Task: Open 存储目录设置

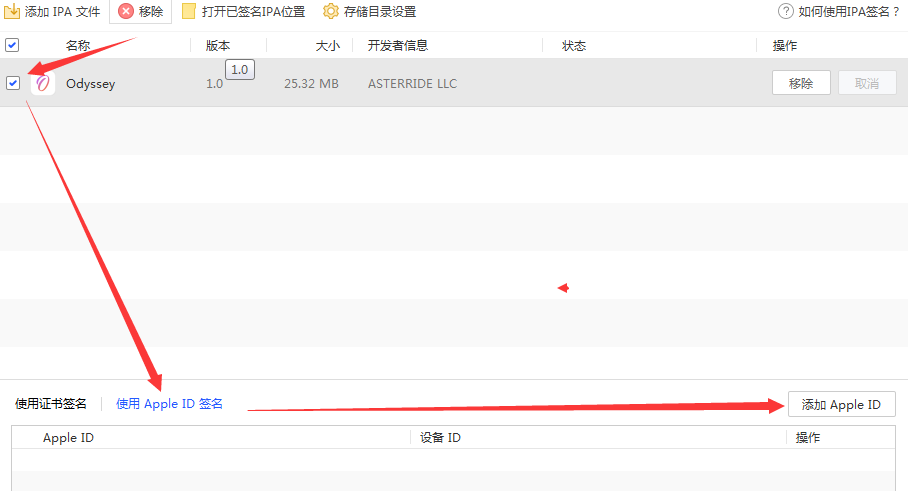Action: pos(380,12)
